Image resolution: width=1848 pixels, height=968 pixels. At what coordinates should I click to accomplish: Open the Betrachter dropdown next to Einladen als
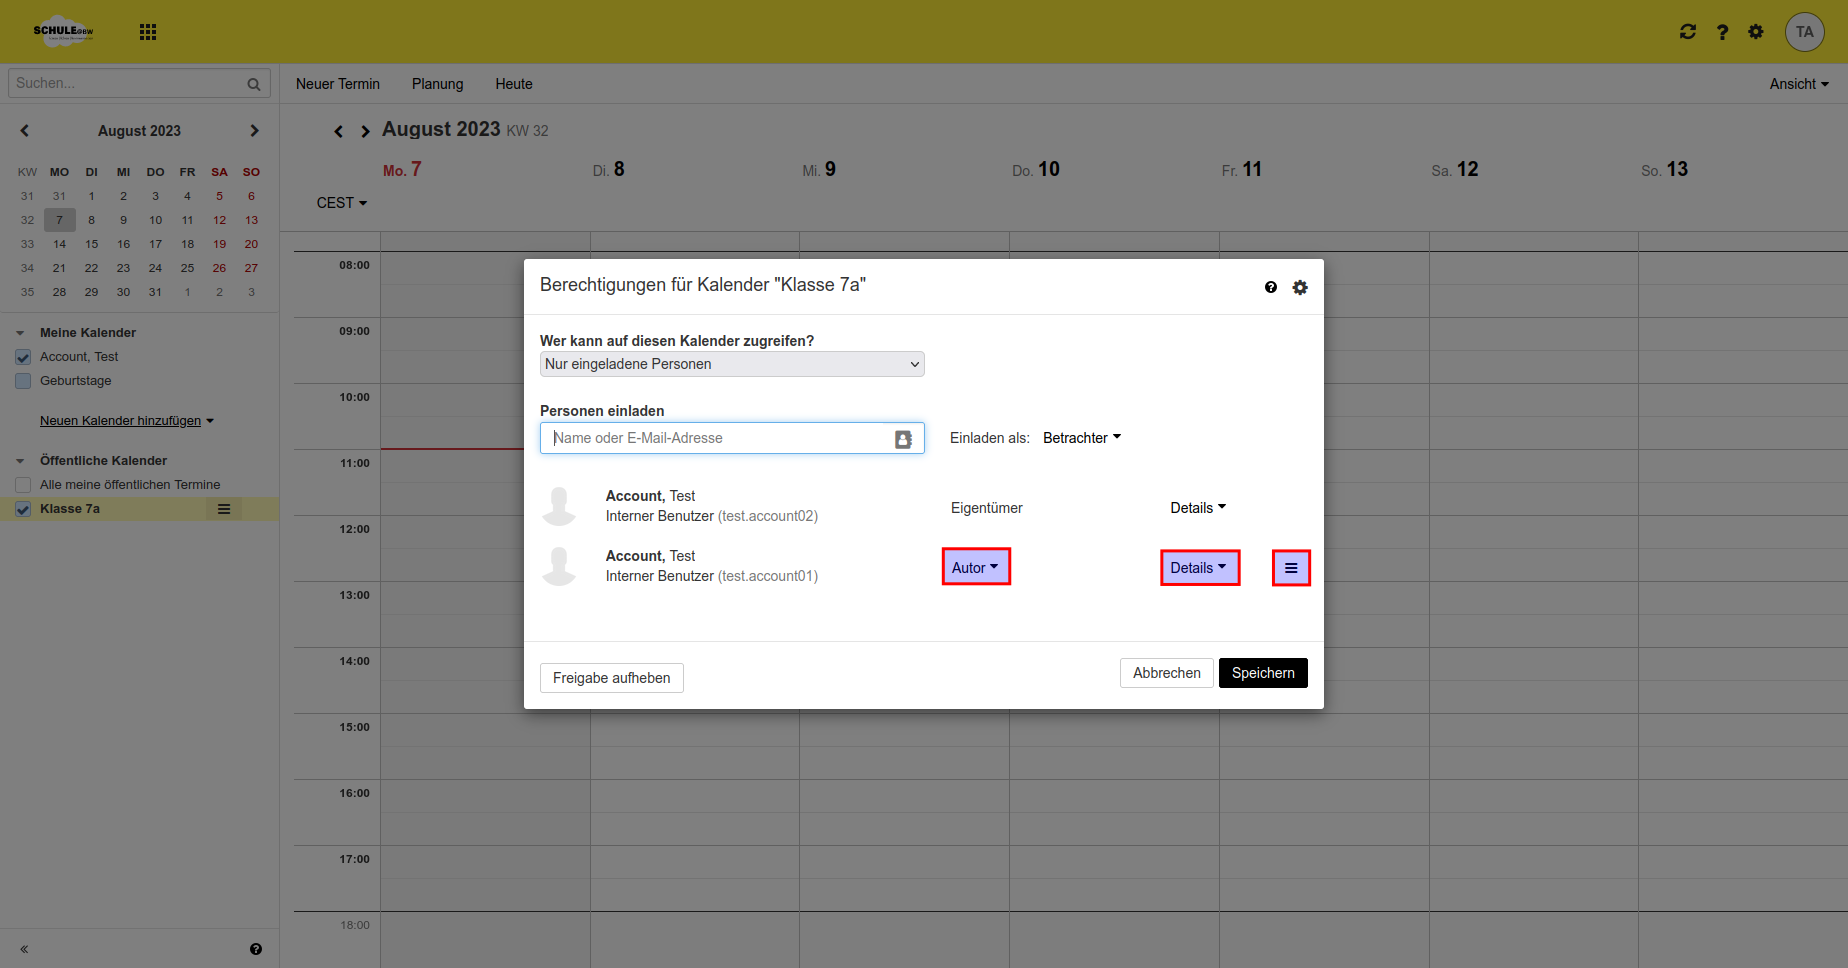point(1081,437)
